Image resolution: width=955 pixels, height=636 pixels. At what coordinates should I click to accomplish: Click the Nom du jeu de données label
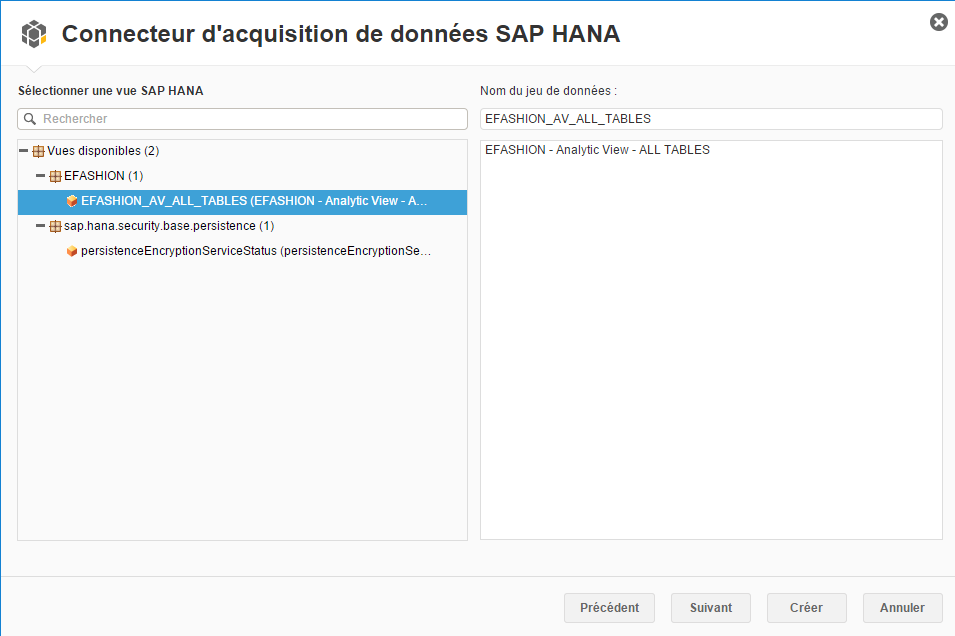tap(548, 91)
